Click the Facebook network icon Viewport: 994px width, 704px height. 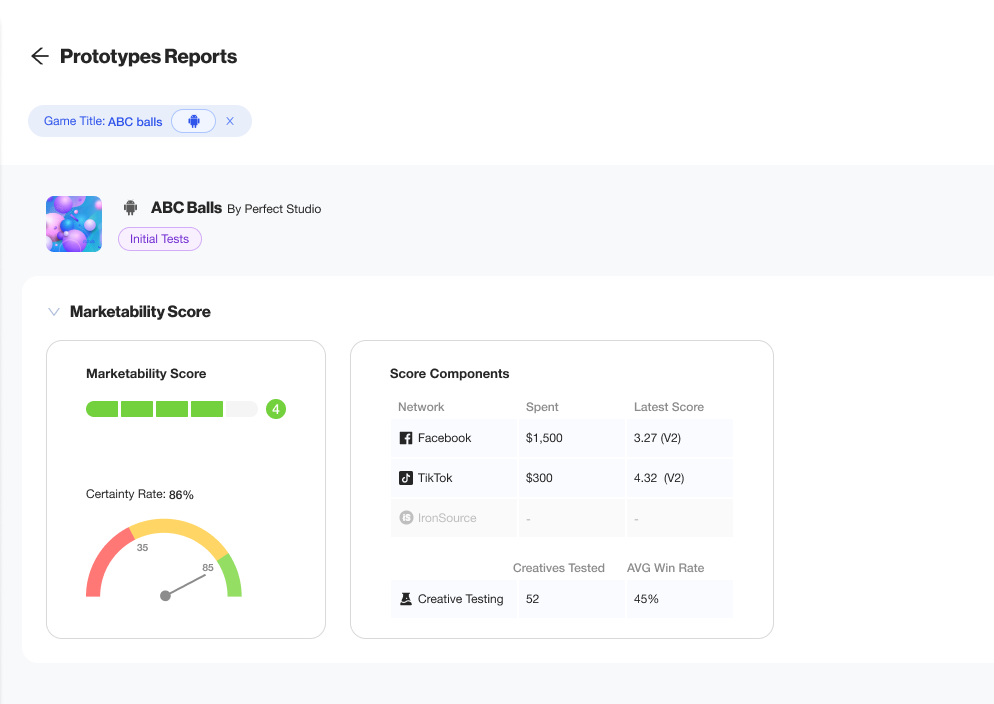click(x=406, y=438)
